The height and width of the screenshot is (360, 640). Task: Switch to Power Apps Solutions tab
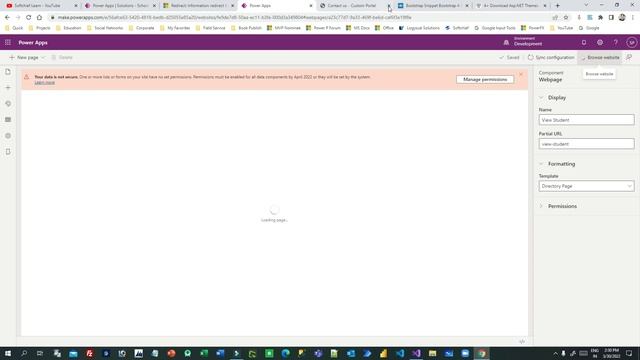pos(120,6)
